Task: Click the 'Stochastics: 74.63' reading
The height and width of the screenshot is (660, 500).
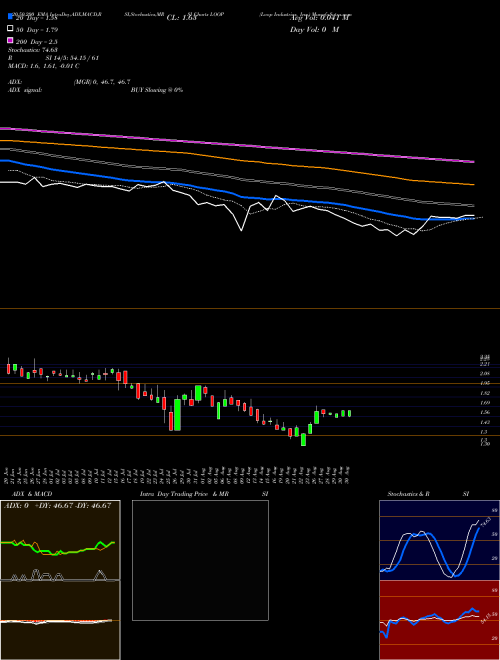Action: [33, 50]
